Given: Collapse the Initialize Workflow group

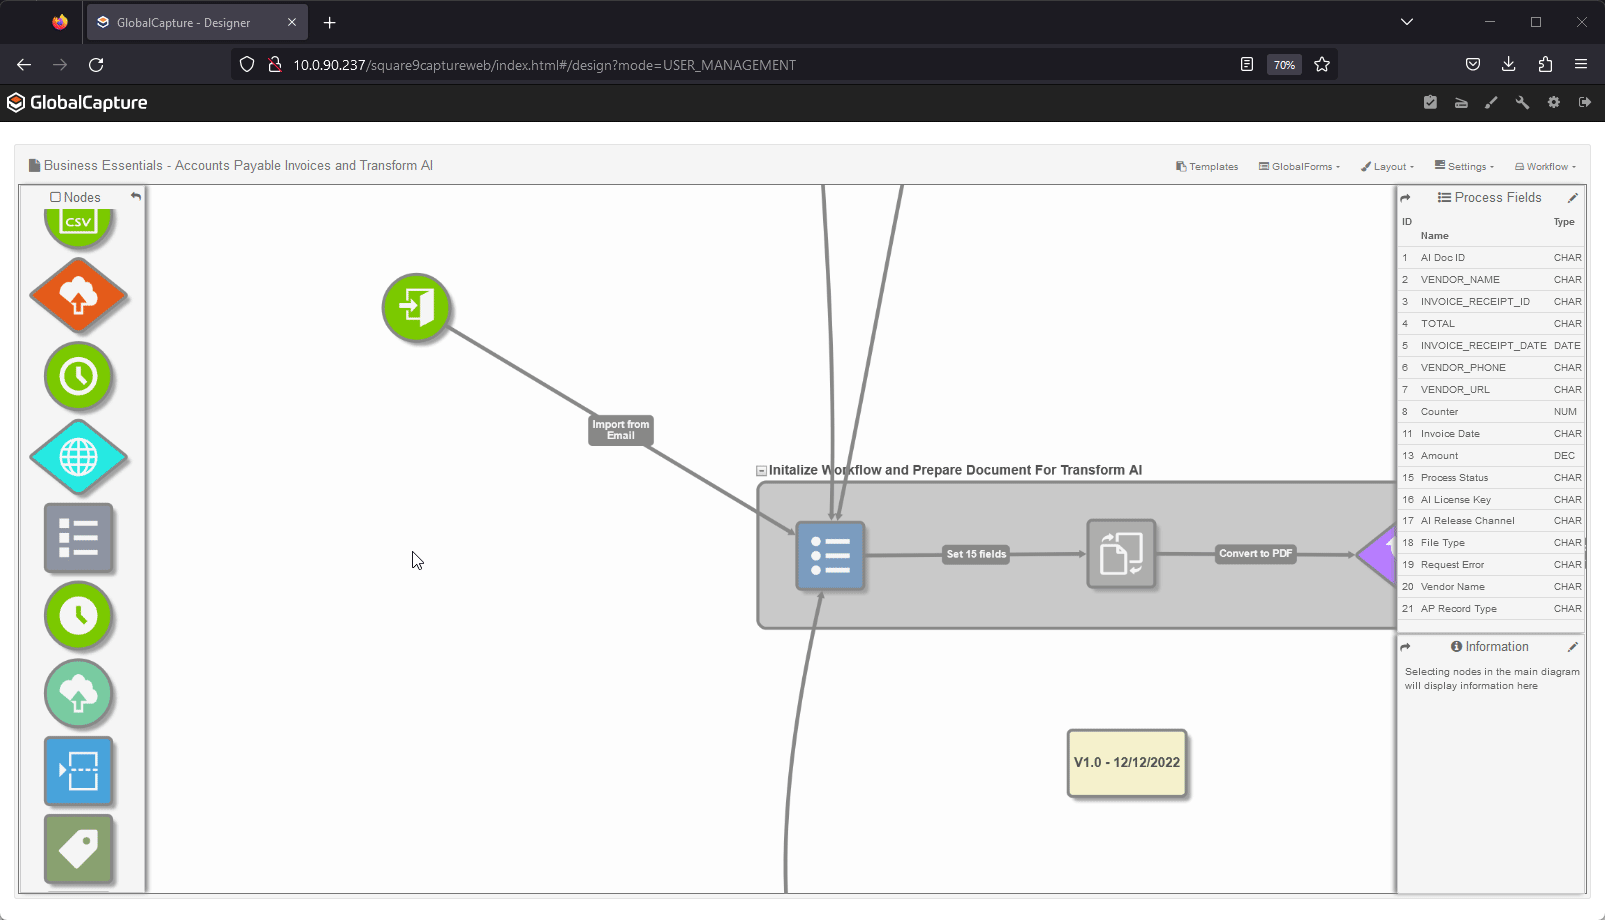Looking at the screenshot, I should [x=760, y=470].
